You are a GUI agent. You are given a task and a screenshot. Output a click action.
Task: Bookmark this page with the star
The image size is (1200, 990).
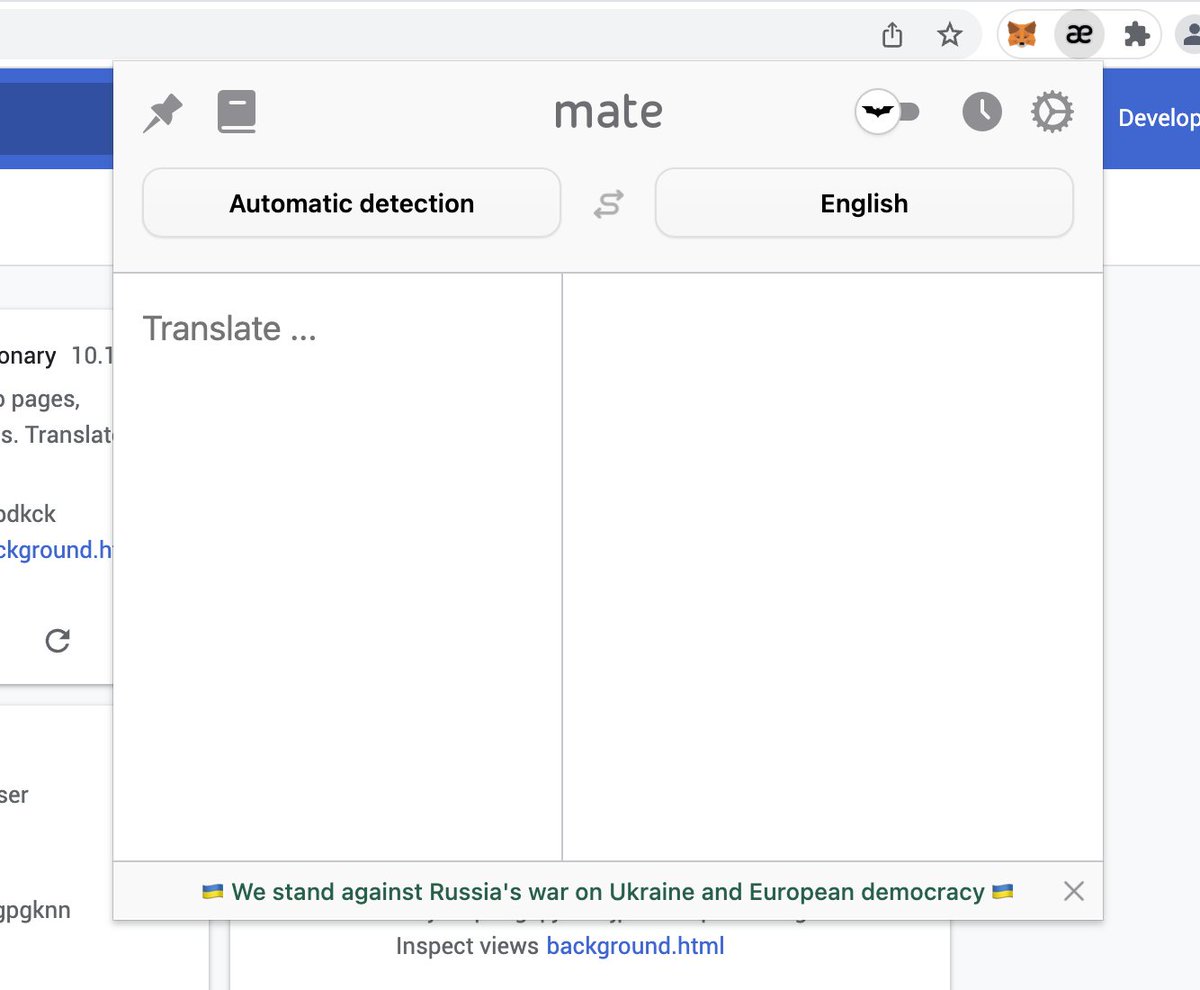coord(949,36)
